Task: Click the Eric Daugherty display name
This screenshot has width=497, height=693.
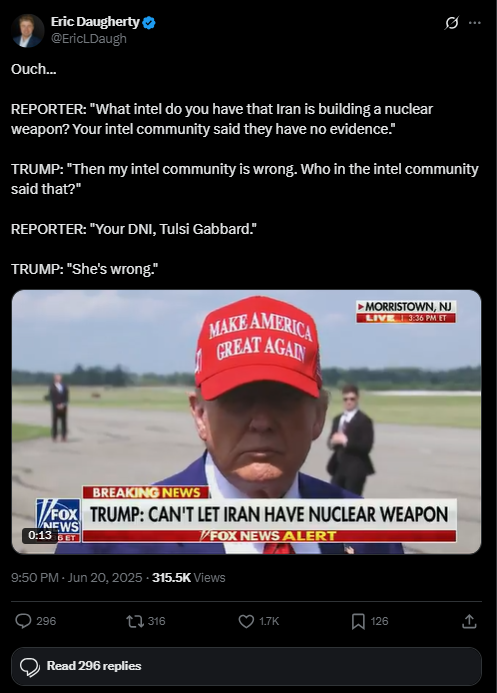Action: 95,22
